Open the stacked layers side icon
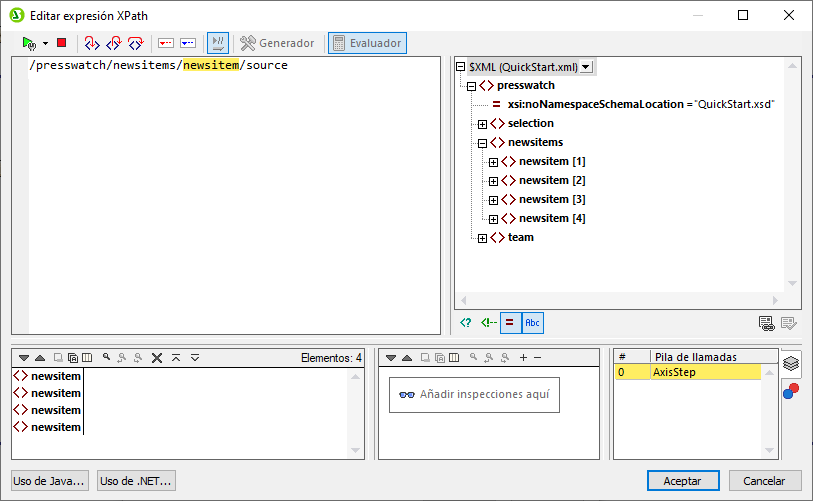This screenshot has width=813, height=501. coord(790,363)
